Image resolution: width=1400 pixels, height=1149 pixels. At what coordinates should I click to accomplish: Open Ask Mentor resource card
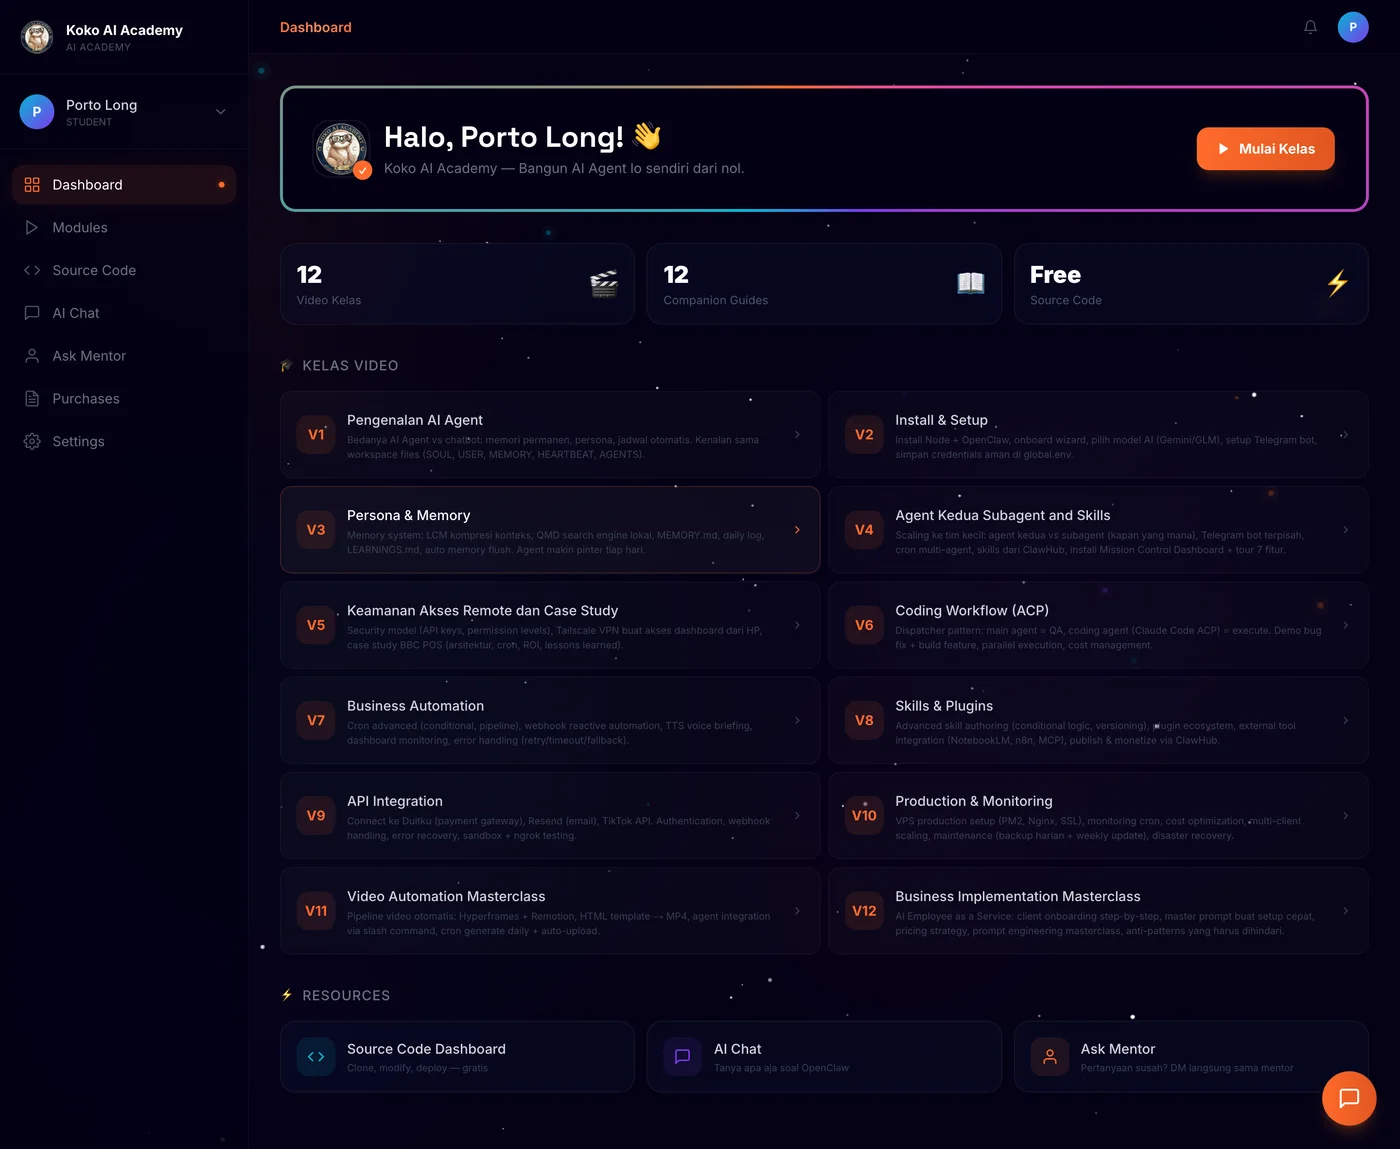click(1191, 1057)
